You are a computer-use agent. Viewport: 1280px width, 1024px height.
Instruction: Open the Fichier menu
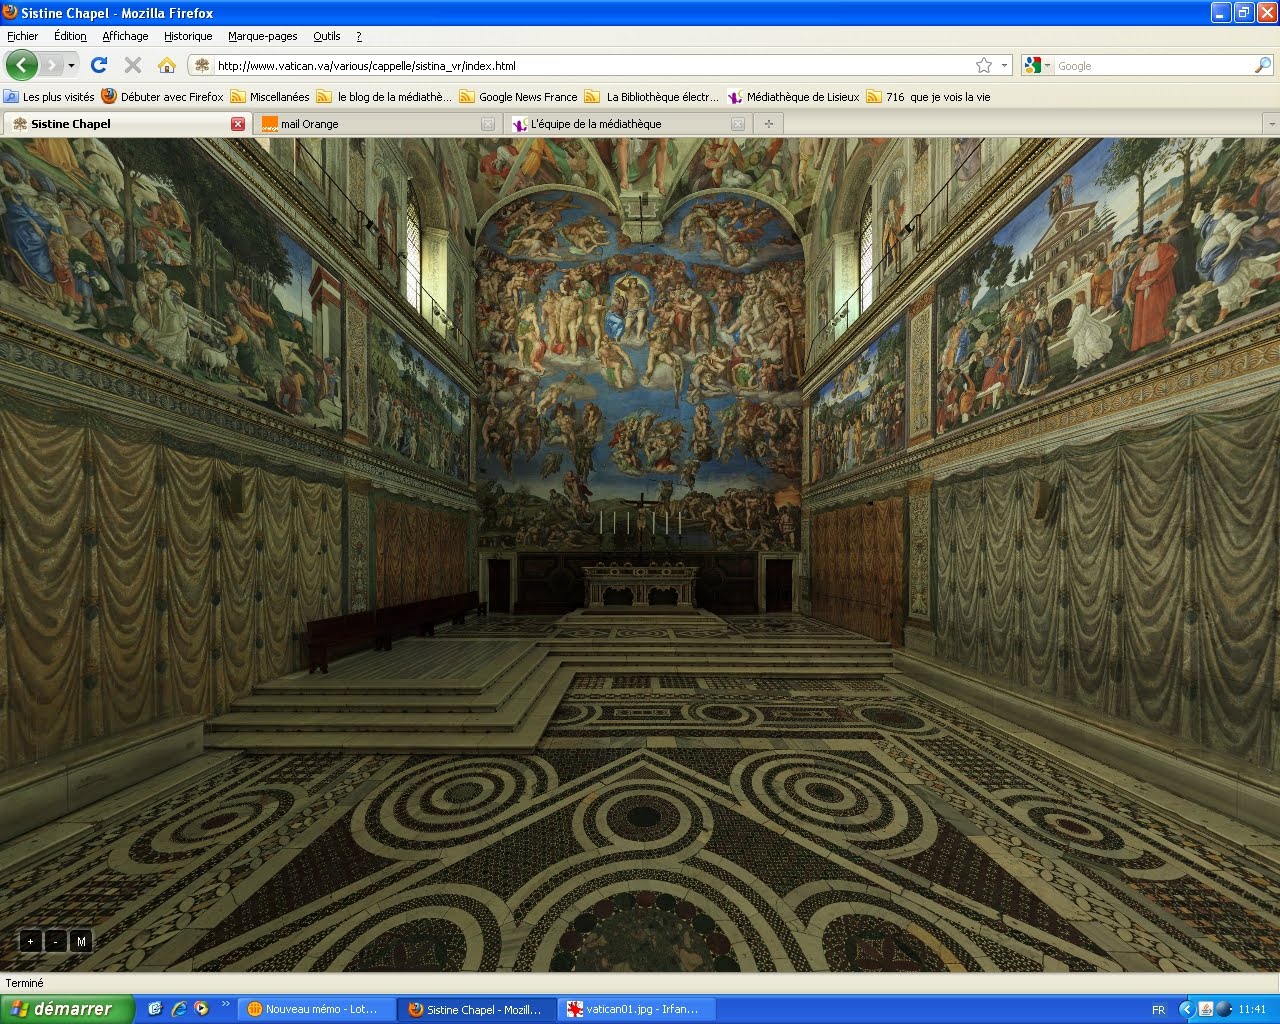[x=23, y=36]
